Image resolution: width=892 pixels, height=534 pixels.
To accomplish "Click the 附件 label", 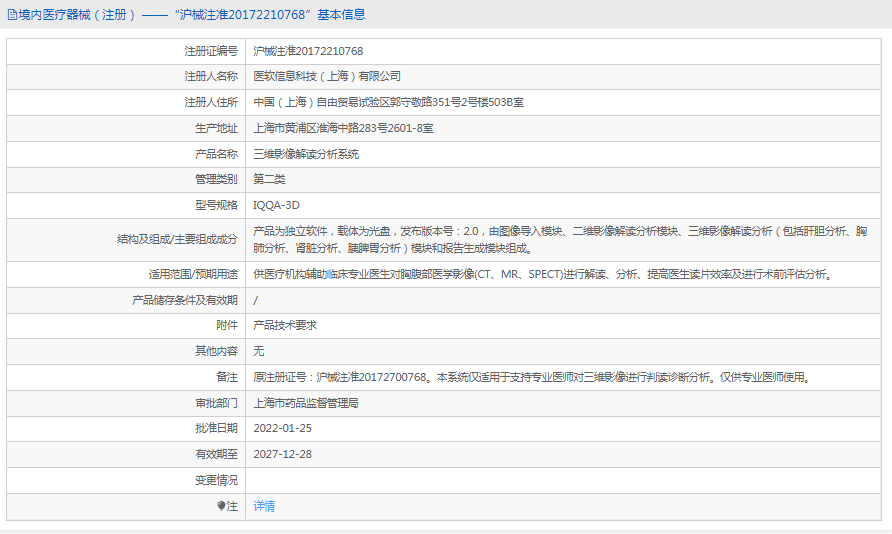I will [x=227, y=325].
